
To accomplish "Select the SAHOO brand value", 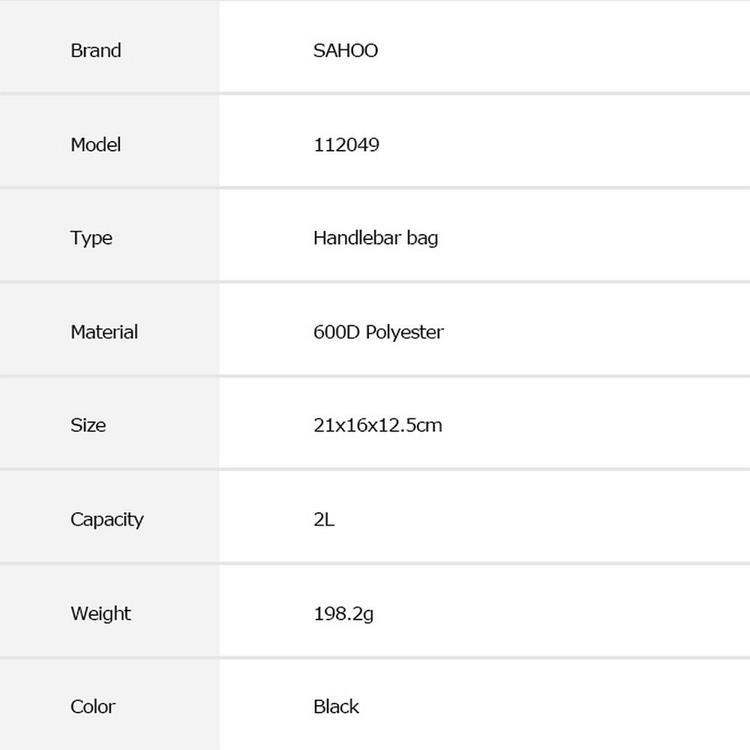I will [x=345, y=50].
